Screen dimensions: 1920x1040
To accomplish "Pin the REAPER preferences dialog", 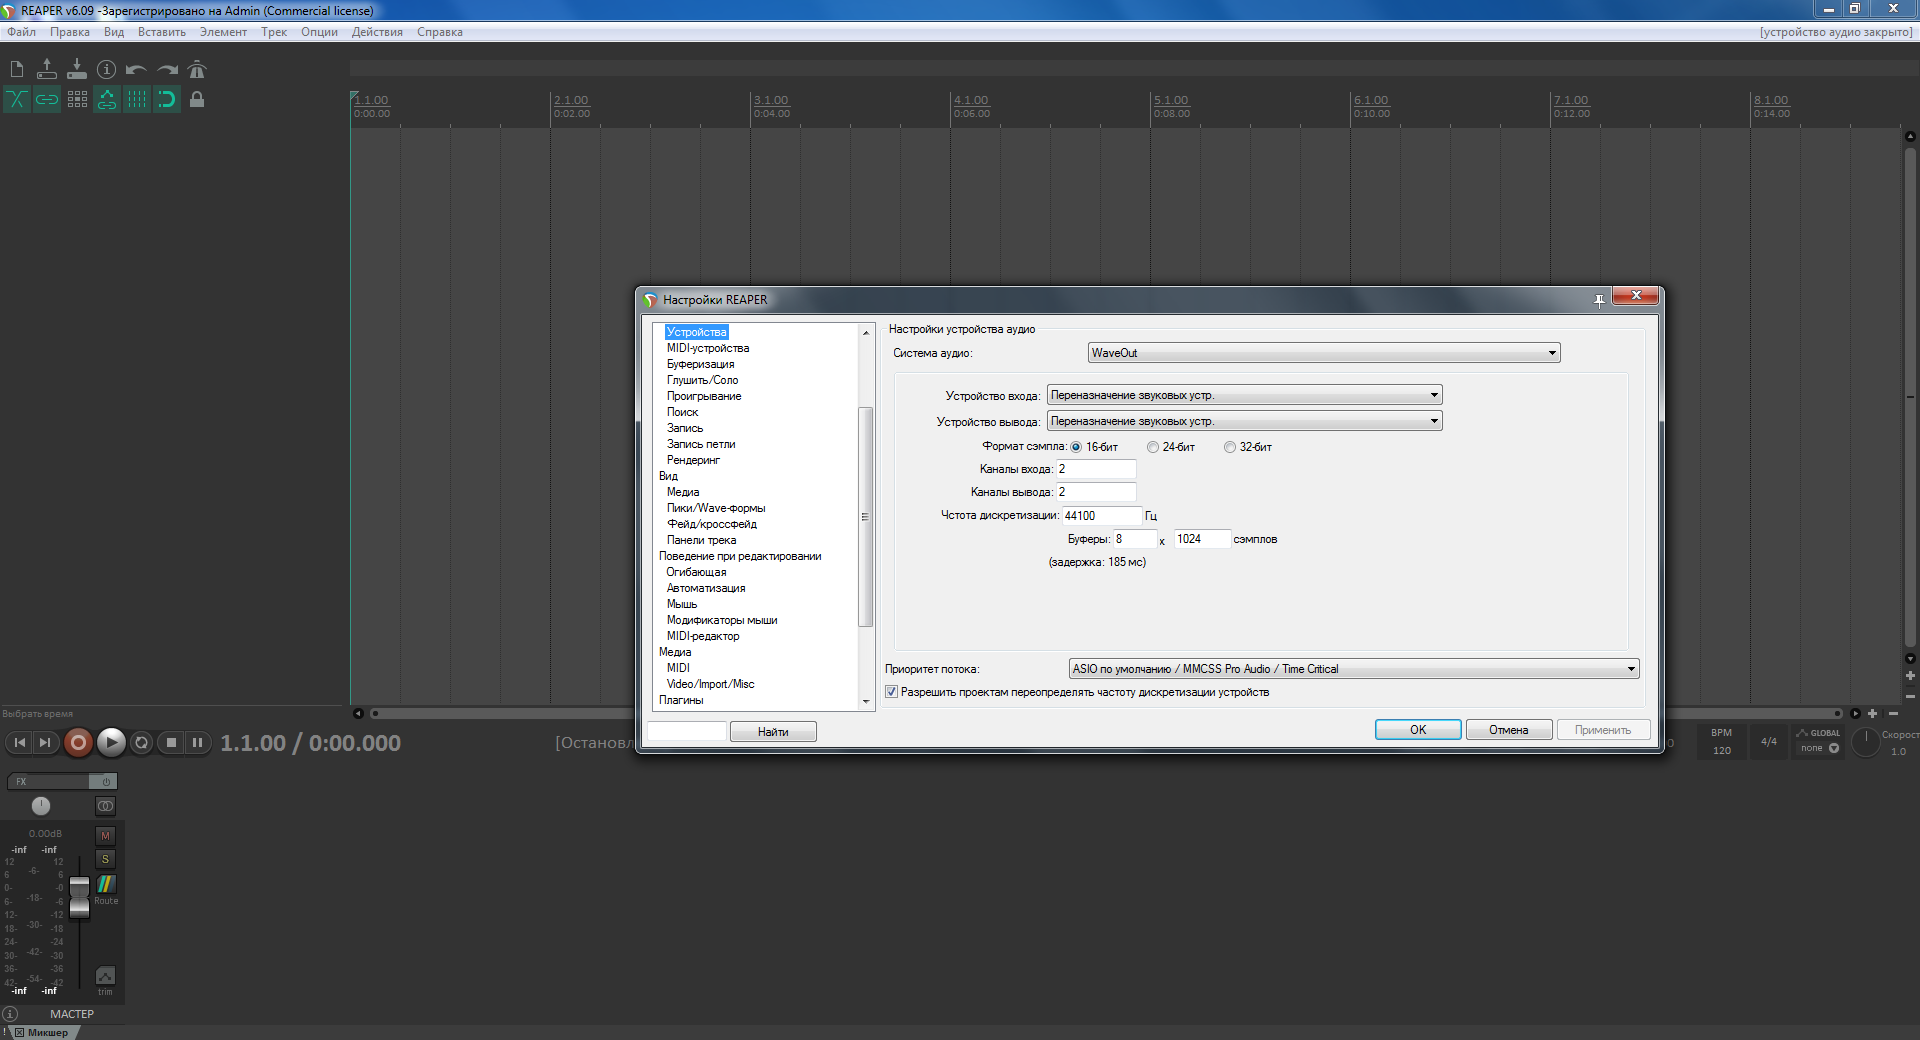I will 1599,300.
